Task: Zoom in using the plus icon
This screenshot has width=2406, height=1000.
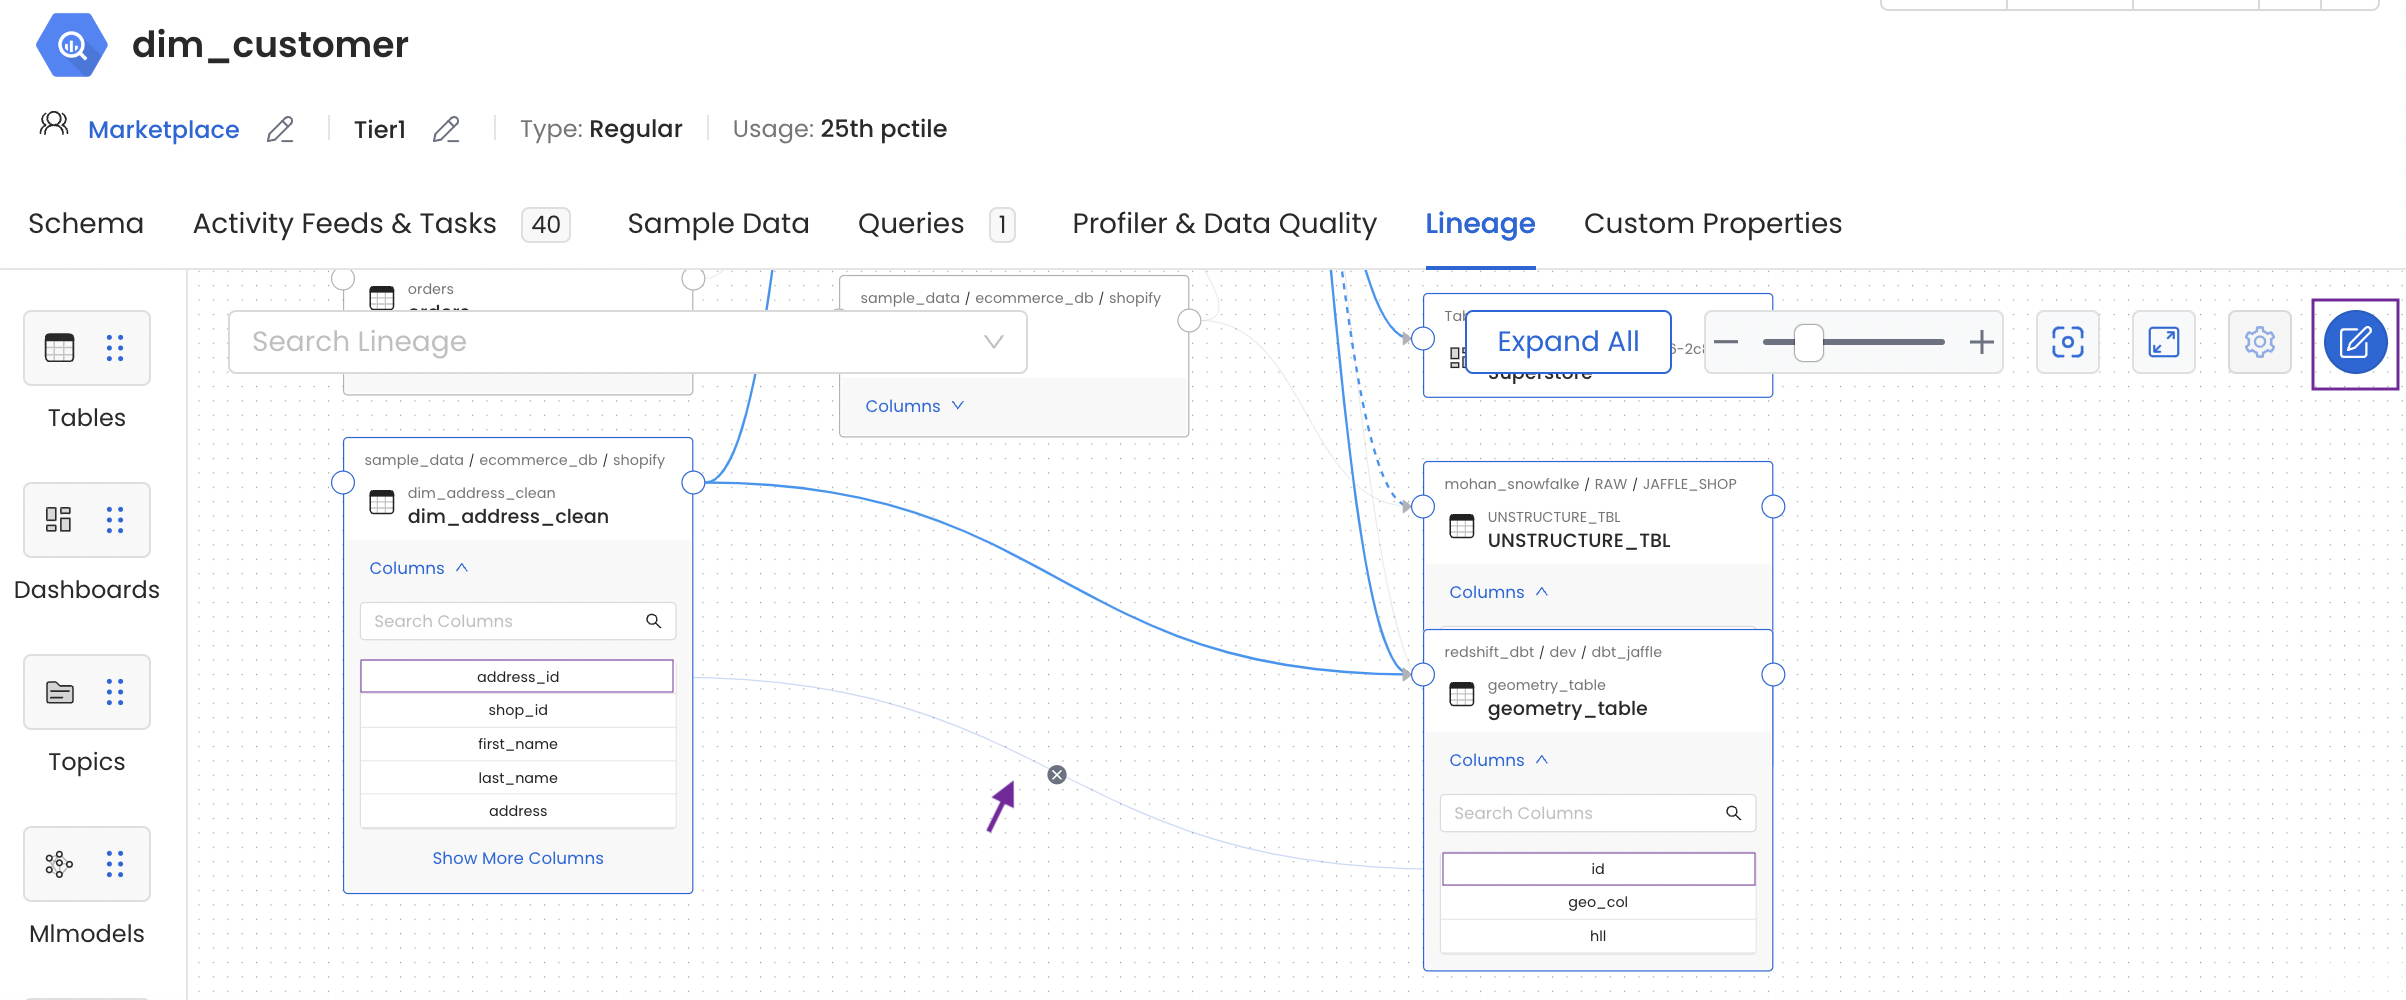Action: 1979,342
